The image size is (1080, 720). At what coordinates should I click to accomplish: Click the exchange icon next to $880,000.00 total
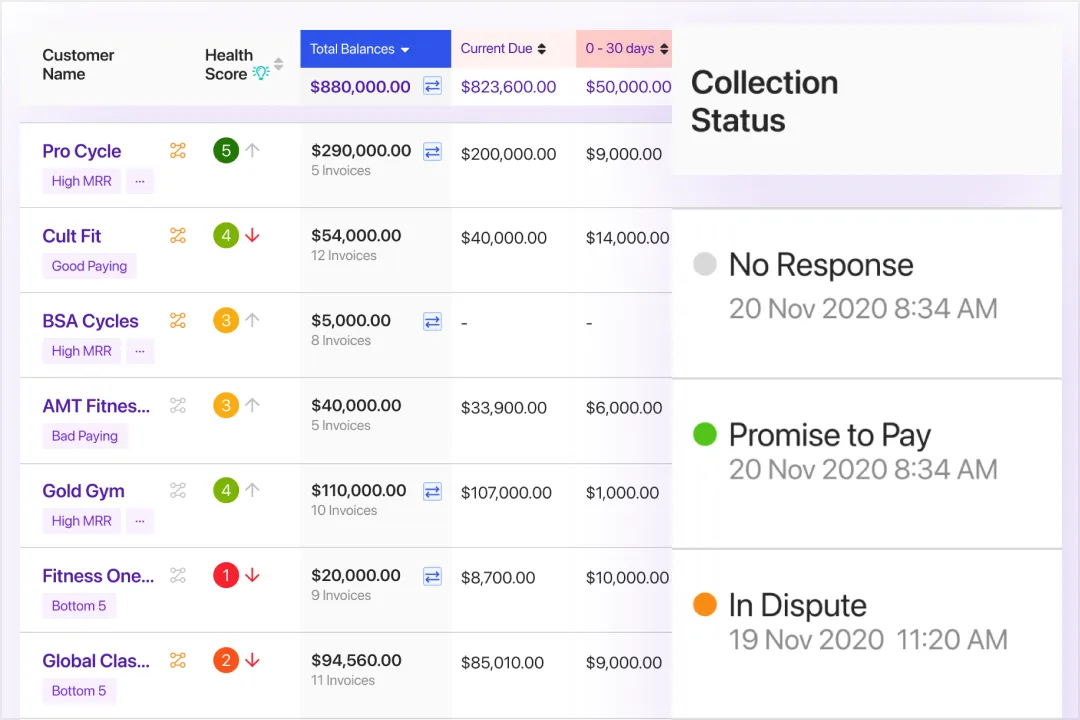432,86
